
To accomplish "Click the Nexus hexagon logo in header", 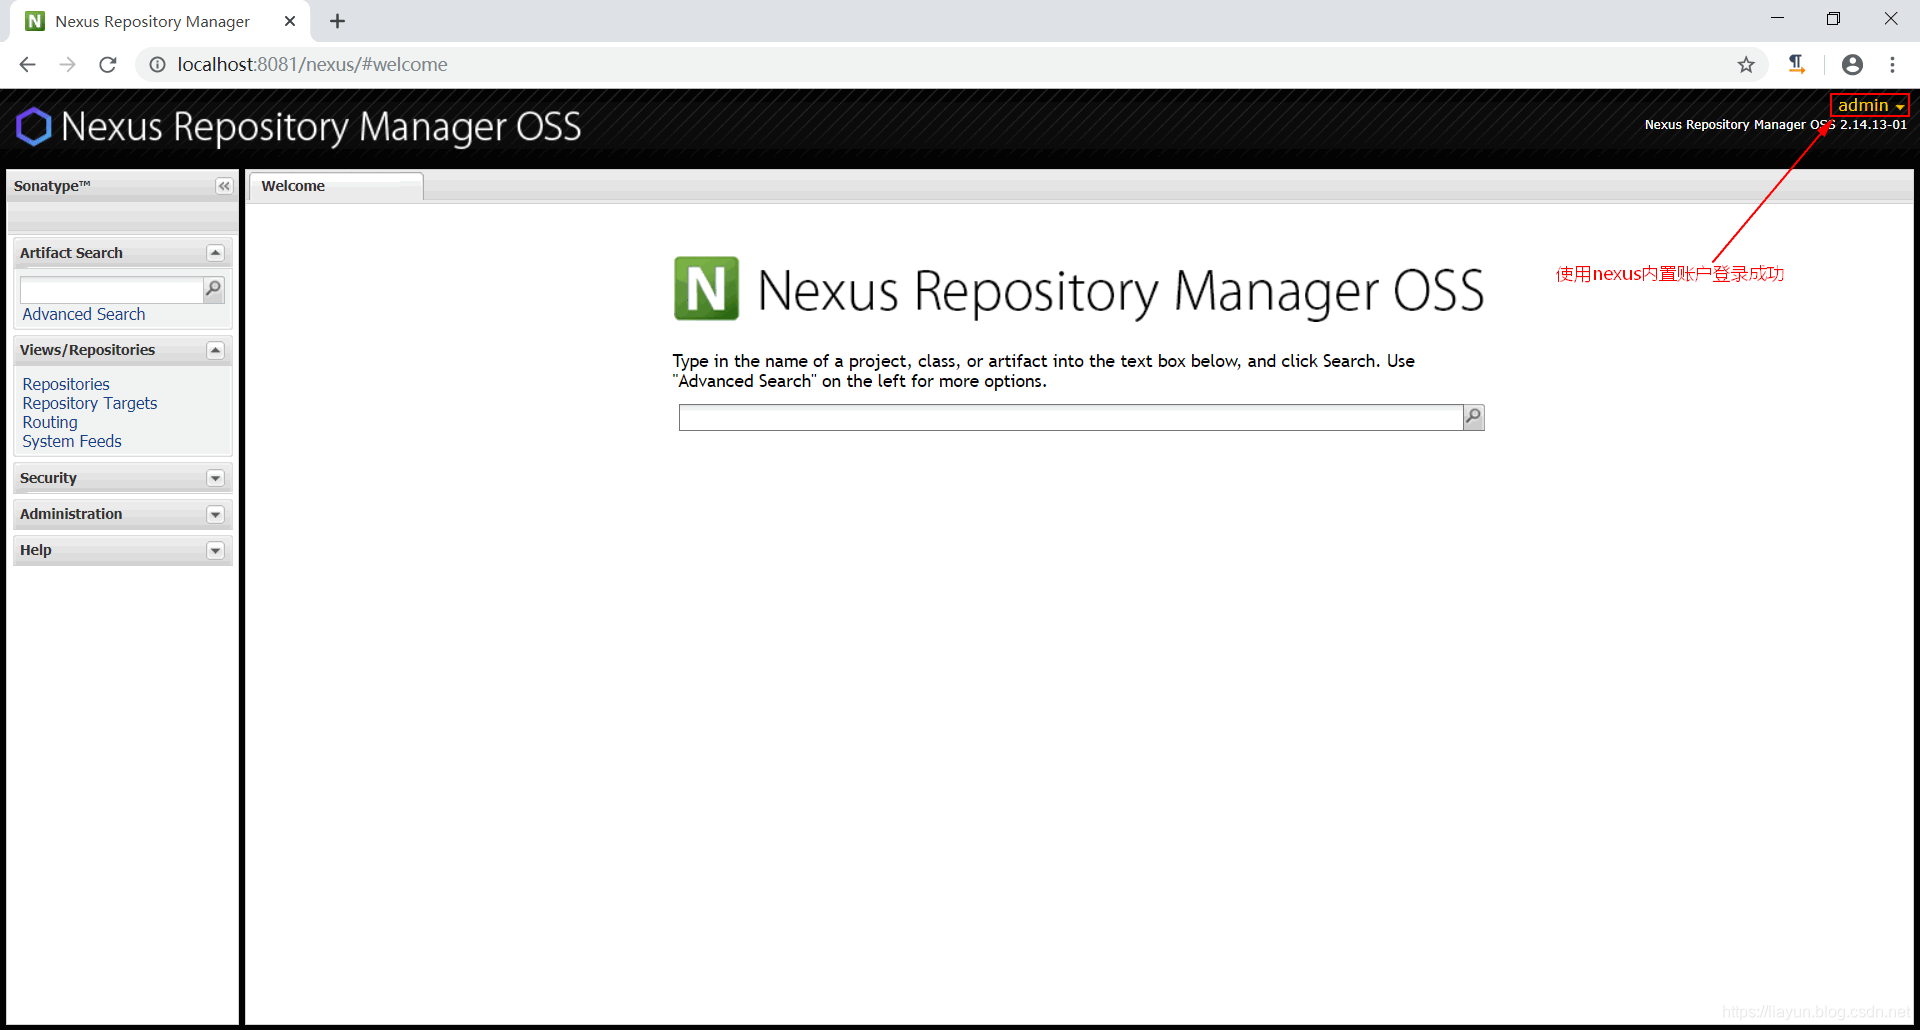I will [34, 127].
